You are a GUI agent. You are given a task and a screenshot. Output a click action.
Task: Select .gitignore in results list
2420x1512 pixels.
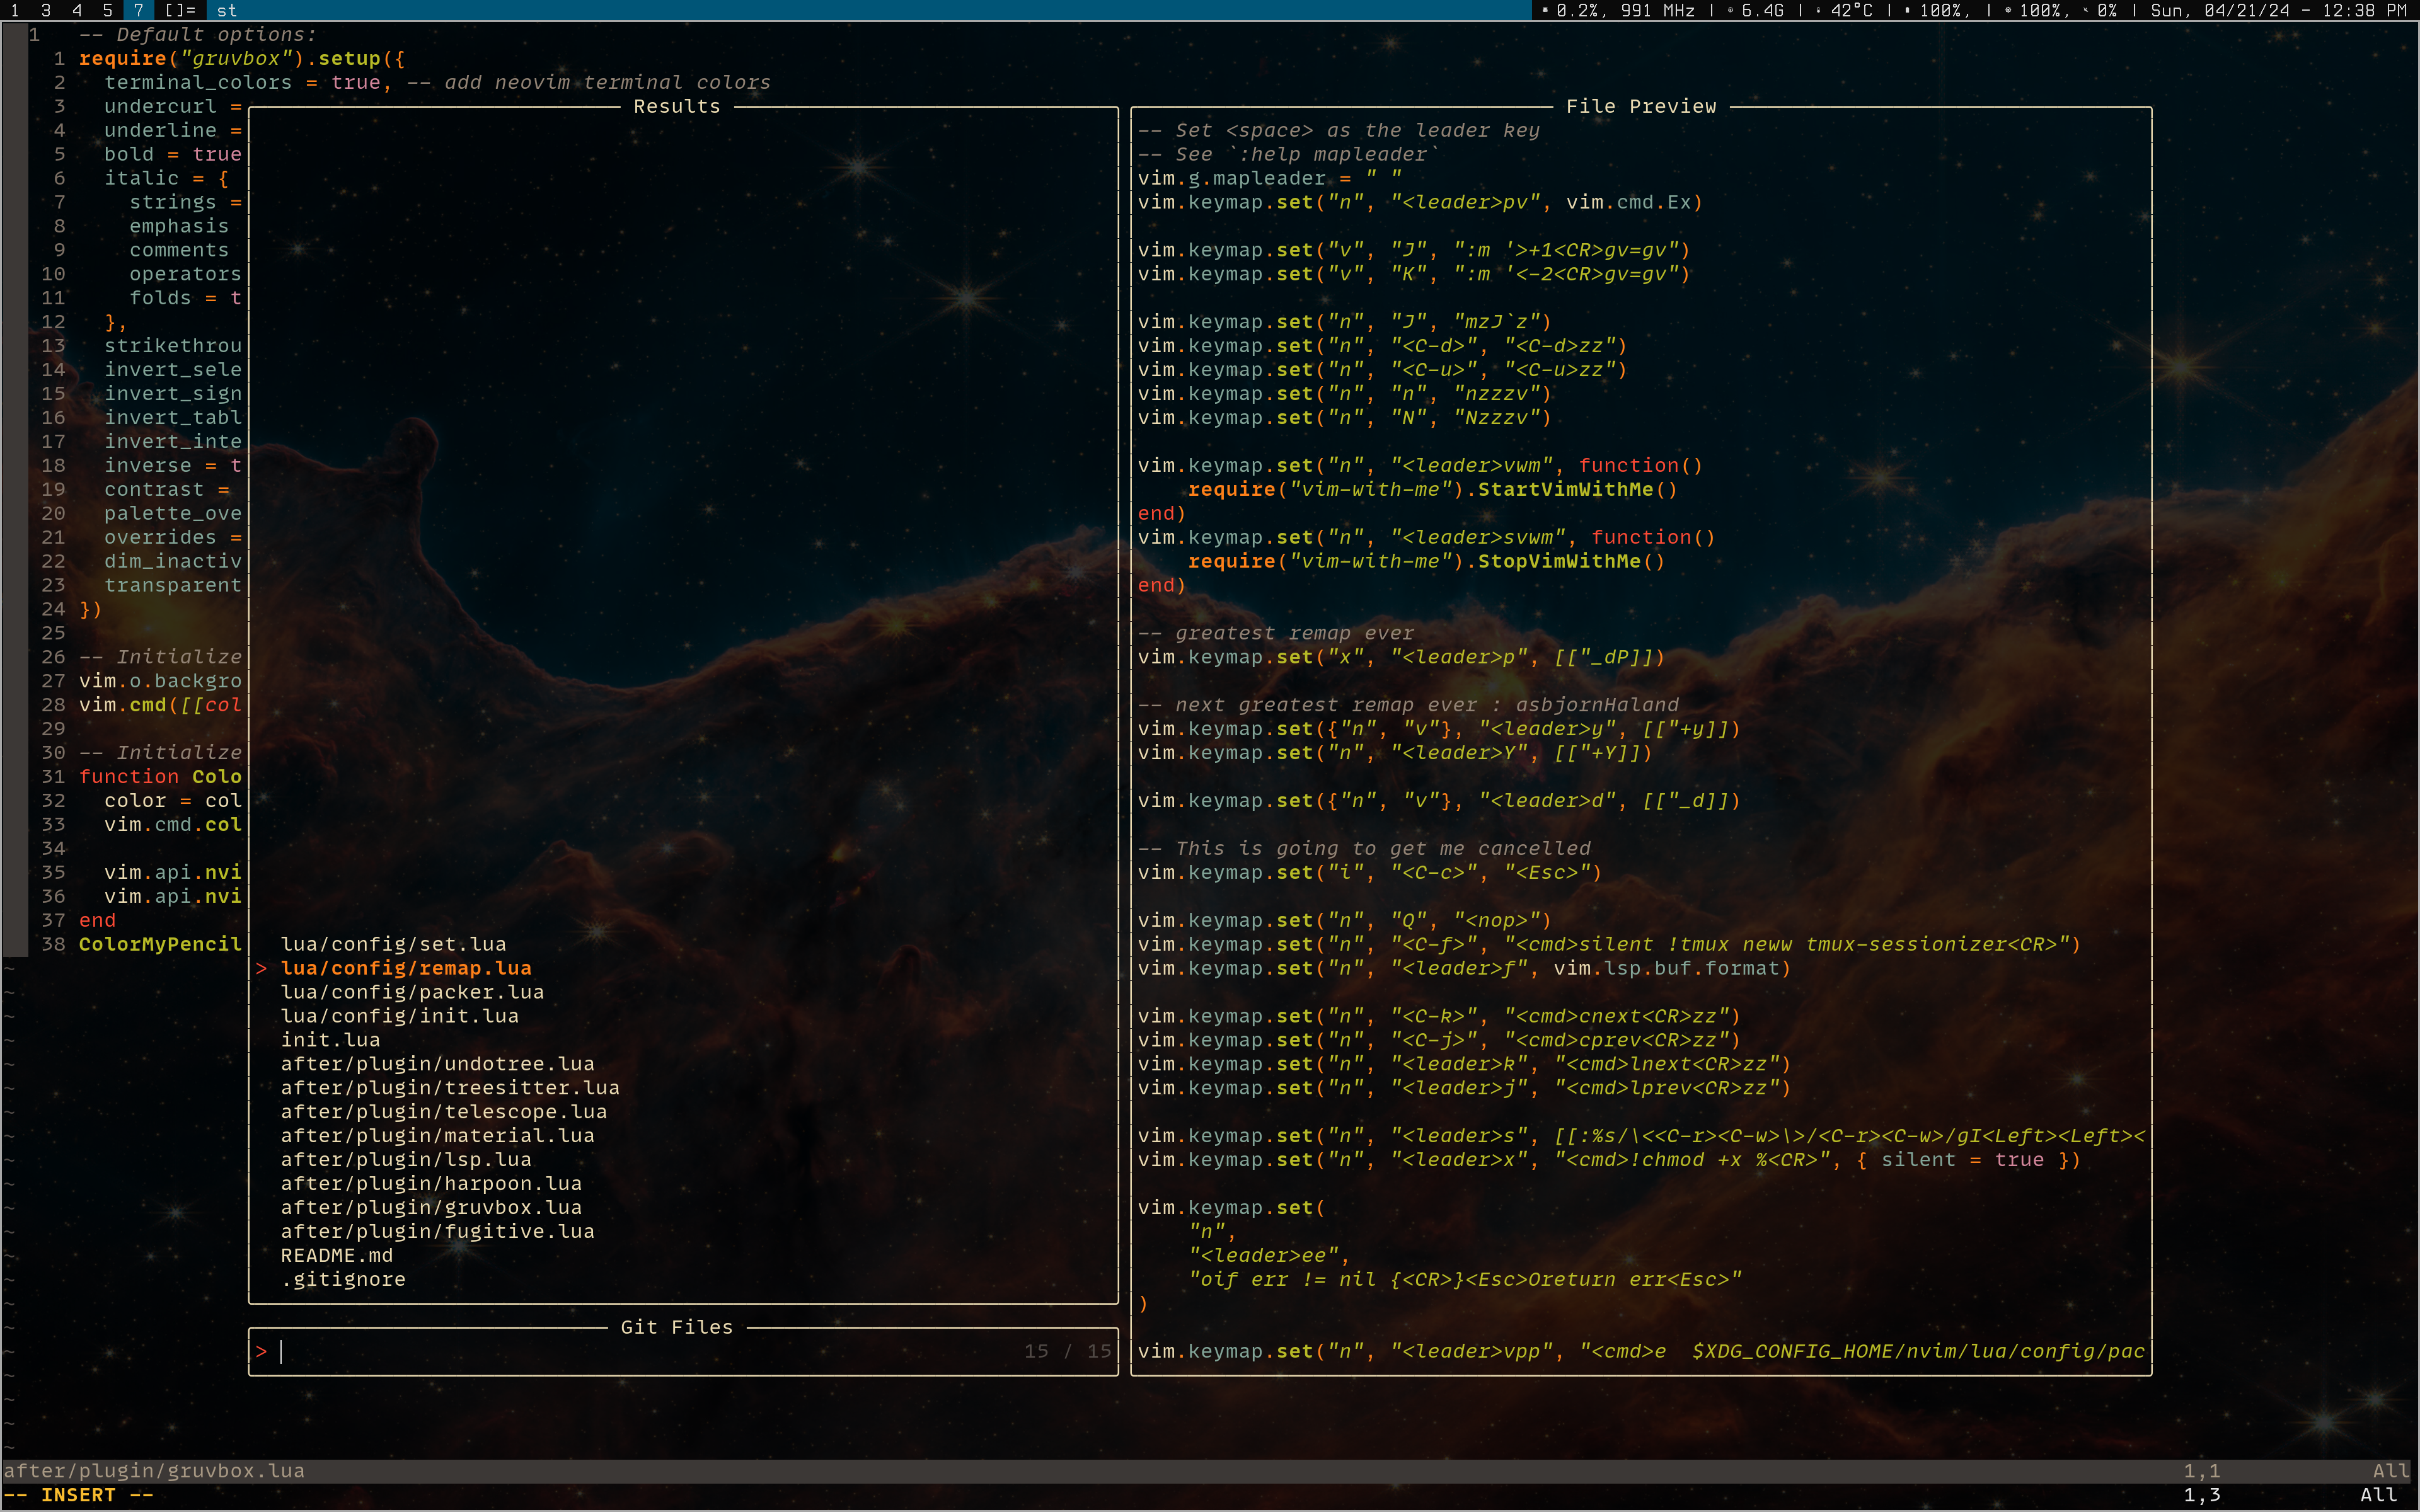(x=343, y=1279)
